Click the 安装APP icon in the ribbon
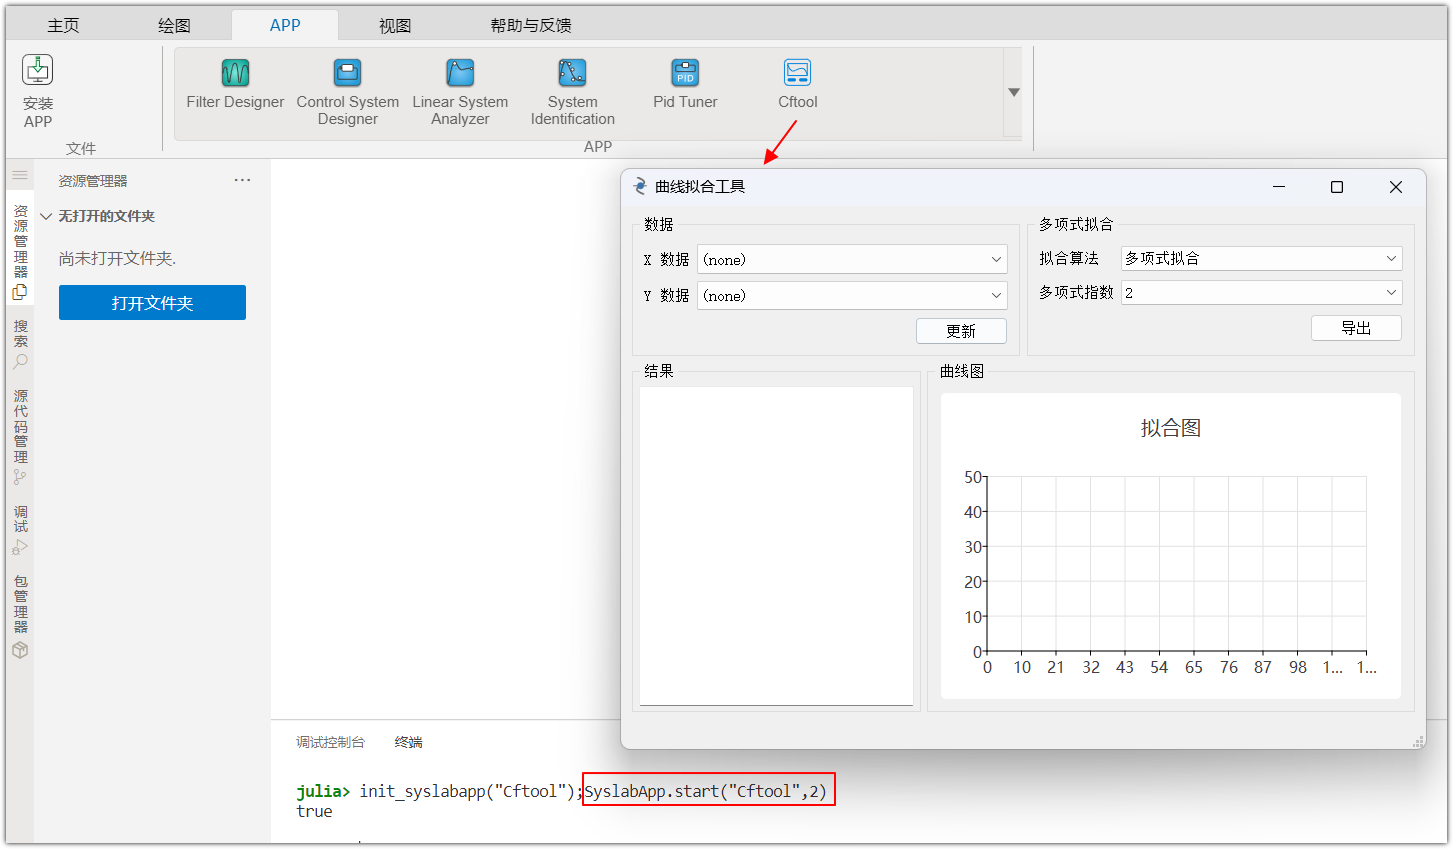The image size is (1453, 849). (38, 70)
